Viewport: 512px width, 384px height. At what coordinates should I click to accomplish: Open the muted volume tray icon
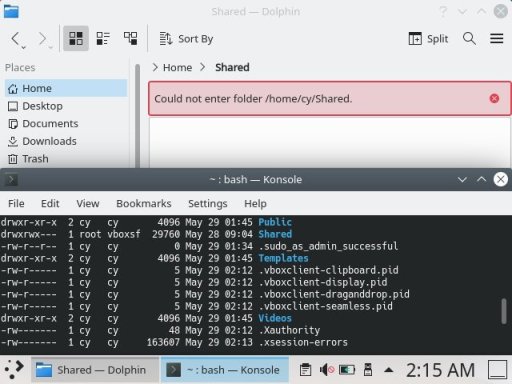tap(326, 370)
